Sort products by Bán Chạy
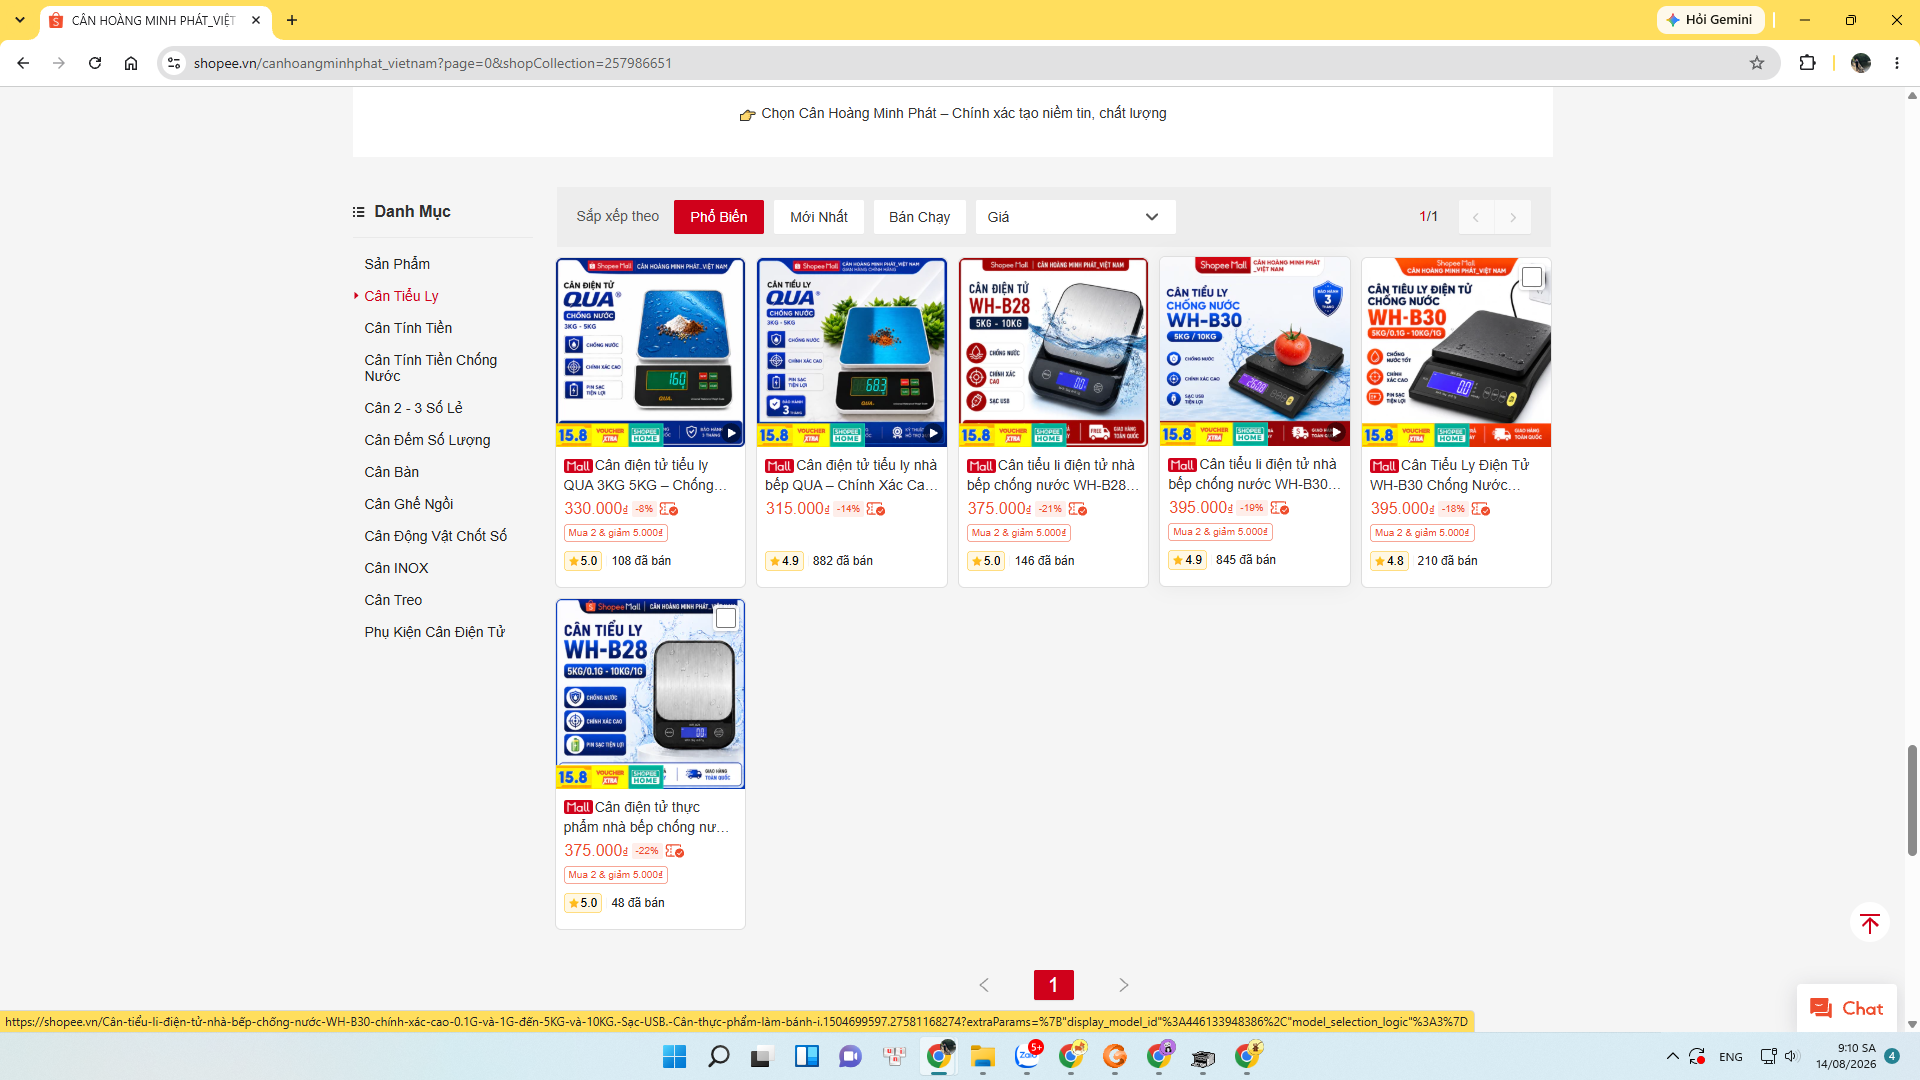This screenshot has width=1920, height=1080. click(919, 217)
